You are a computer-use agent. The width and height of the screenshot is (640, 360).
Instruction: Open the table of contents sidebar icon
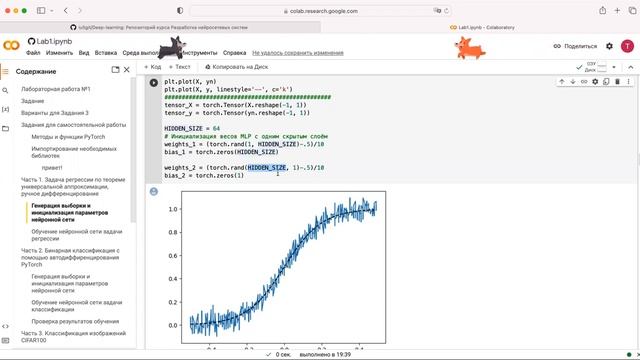(x=5, y=71)
